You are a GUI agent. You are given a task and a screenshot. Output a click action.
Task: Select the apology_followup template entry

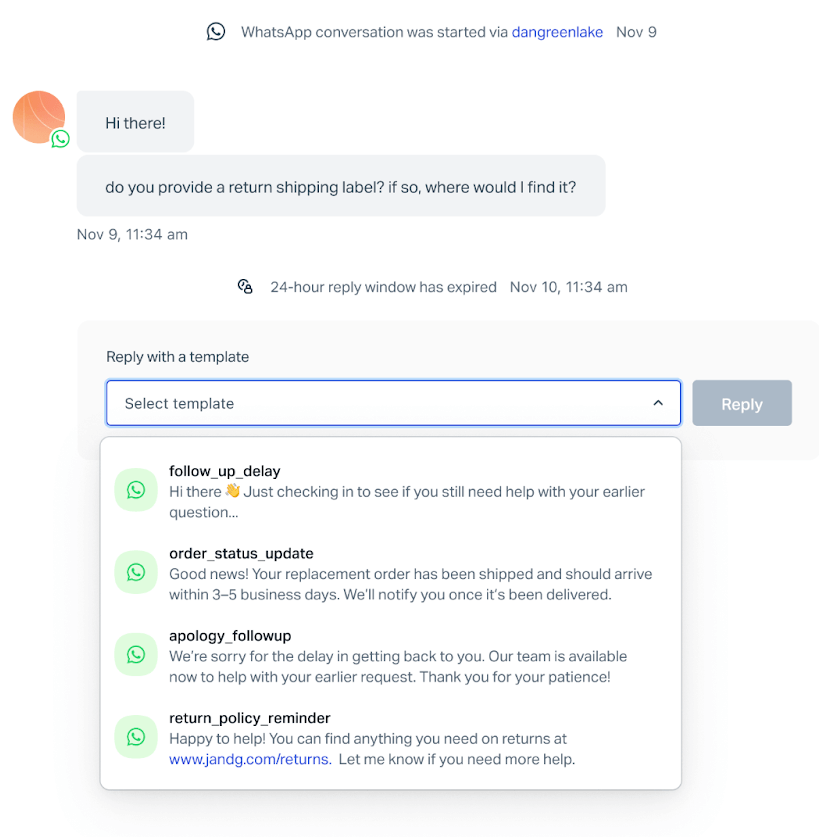pyautogui.click(x=390, y=656)
